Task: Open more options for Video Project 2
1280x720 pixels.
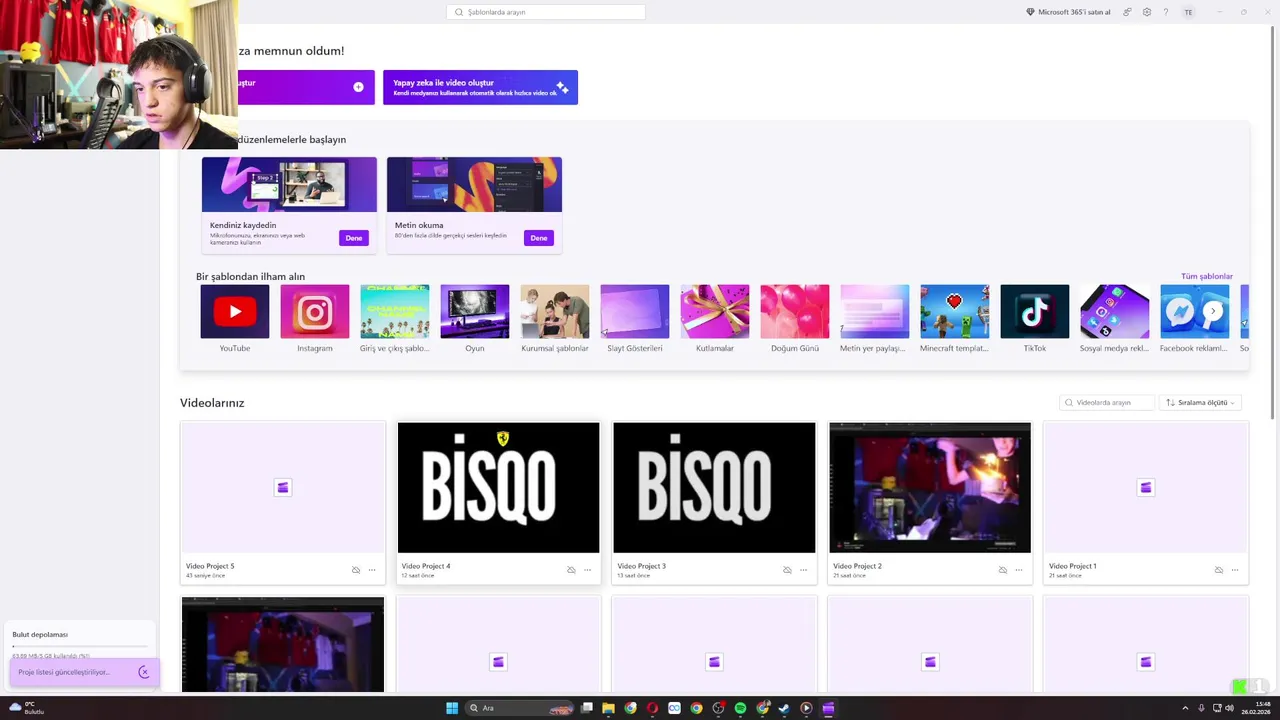Action: pos(1019,570)
